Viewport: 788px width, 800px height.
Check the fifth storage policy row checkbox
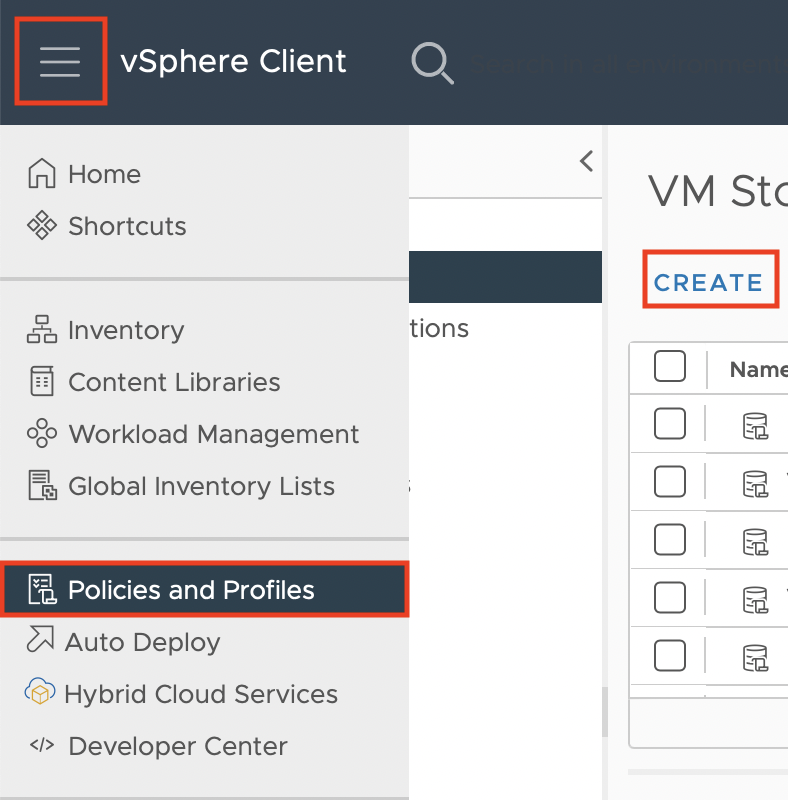pos(670,656)
